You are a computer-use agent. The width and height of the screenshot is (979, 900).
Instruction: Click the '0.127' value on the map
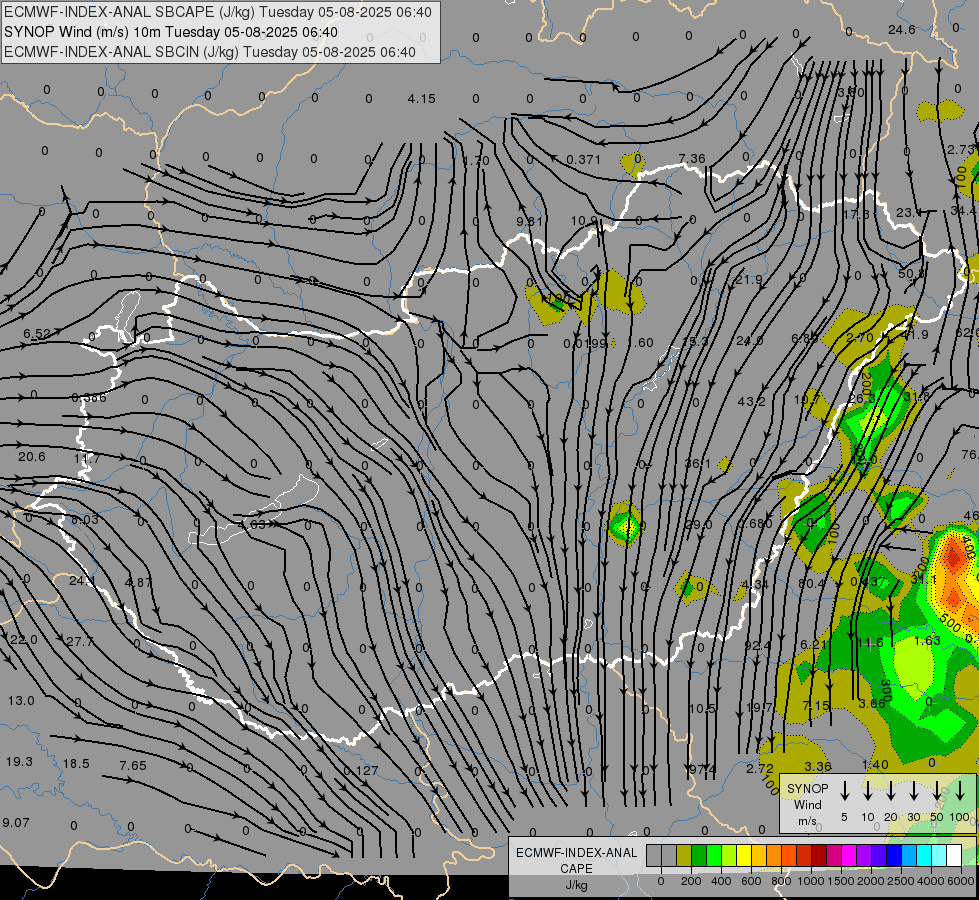(361, 770)
